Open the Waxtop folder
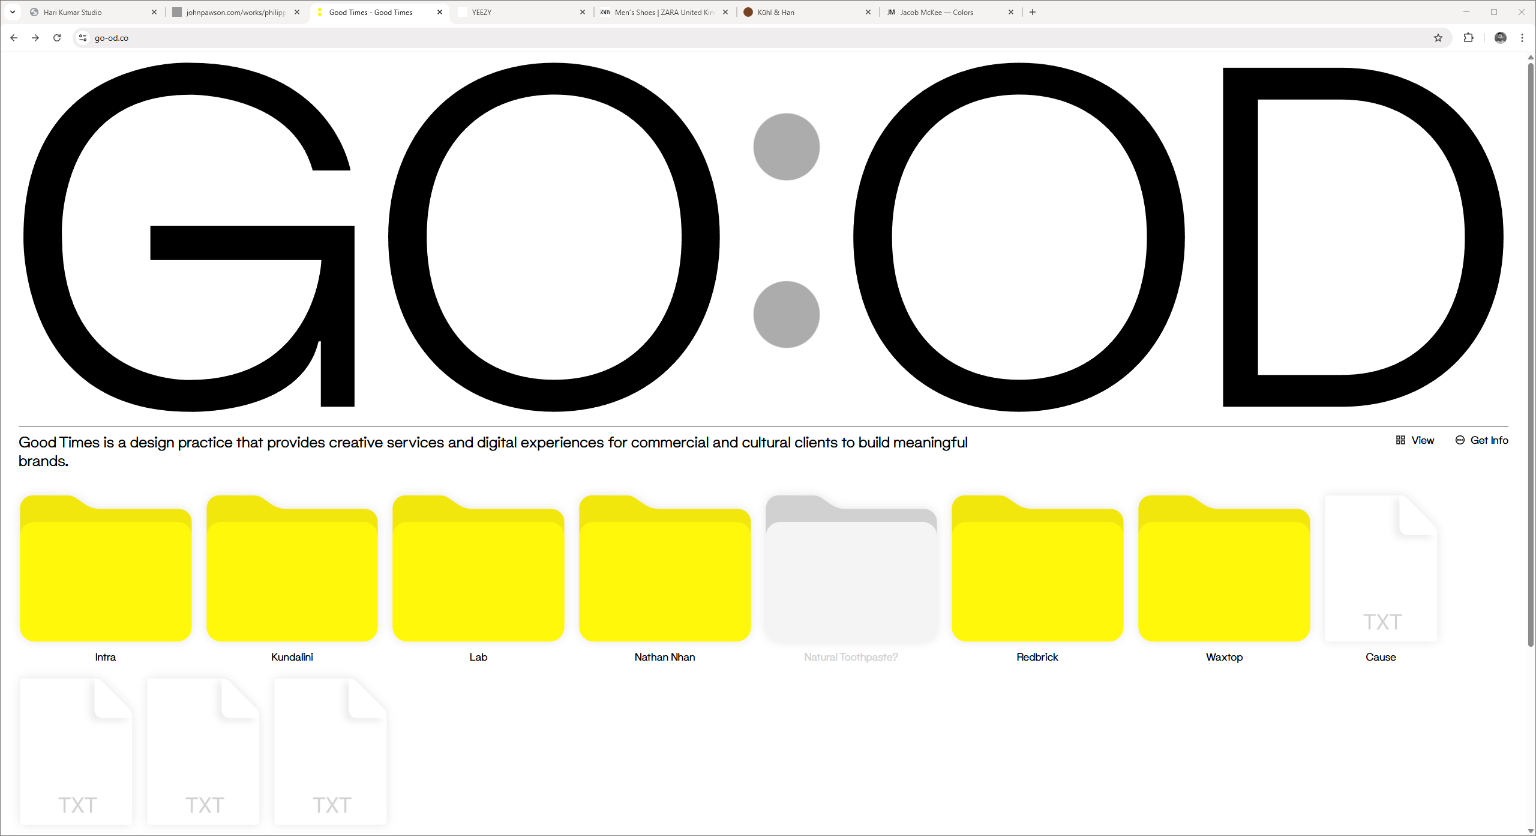Screen dimensions: 1536x836 [1224, 570]
